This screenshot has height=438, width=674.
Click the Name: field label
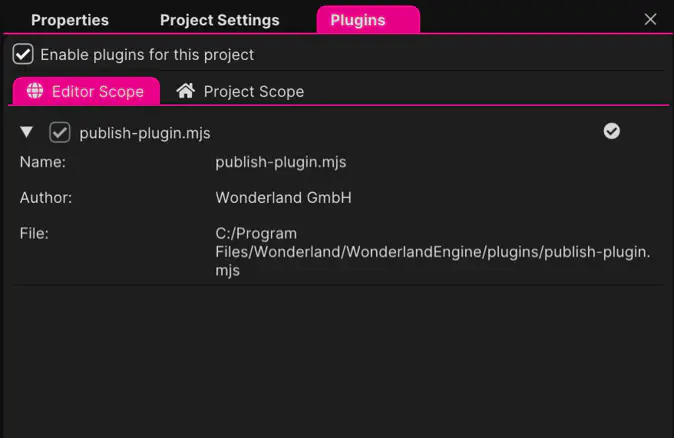pos(43,161)
